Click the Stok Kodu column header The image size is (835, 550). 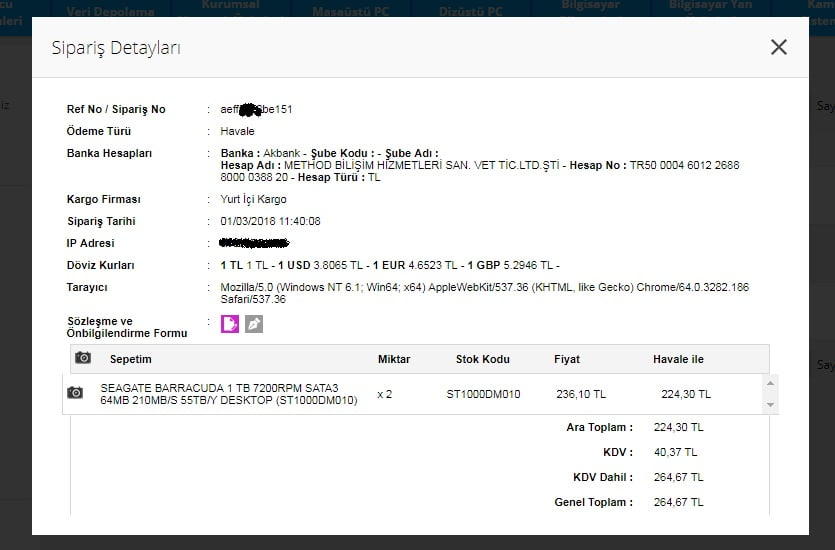click(482, 359)
